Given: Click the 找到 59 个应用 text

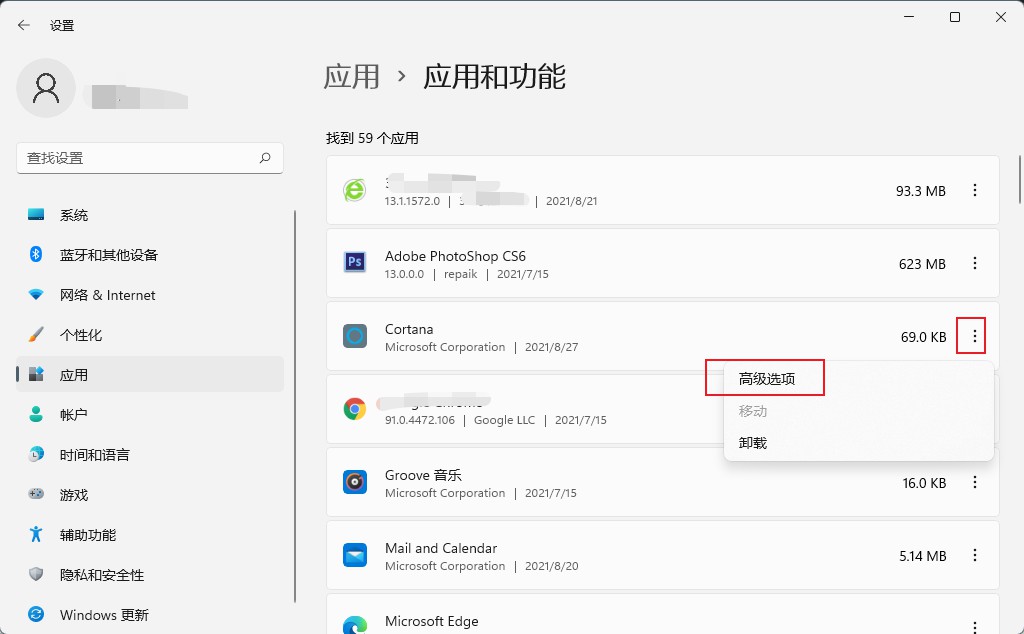Looking at the screenshot, I should point(372,138).
